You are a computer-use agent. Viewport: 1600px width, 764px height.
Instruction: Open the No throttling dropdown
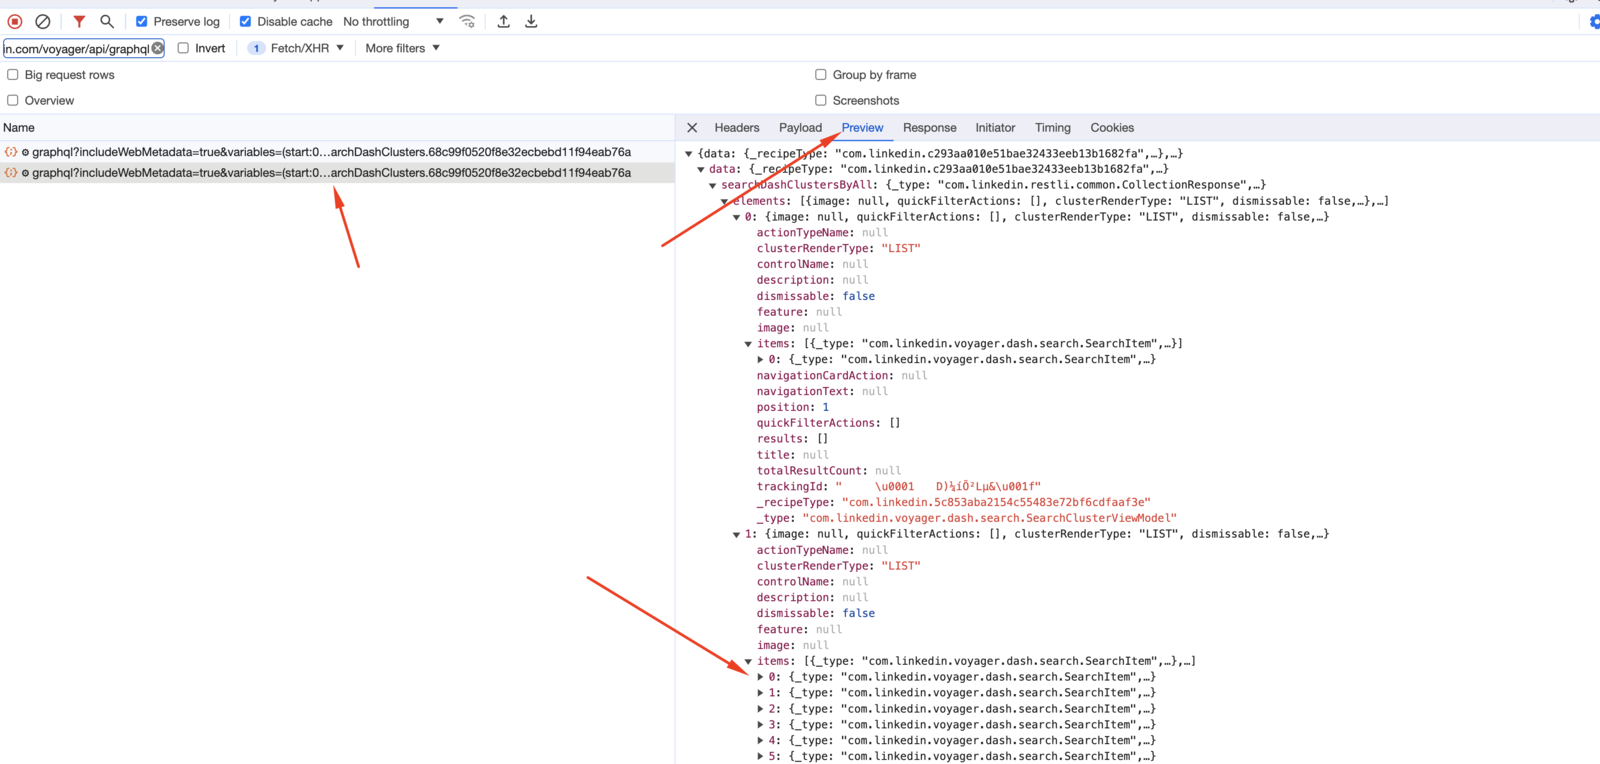click(x=393, y=21)
